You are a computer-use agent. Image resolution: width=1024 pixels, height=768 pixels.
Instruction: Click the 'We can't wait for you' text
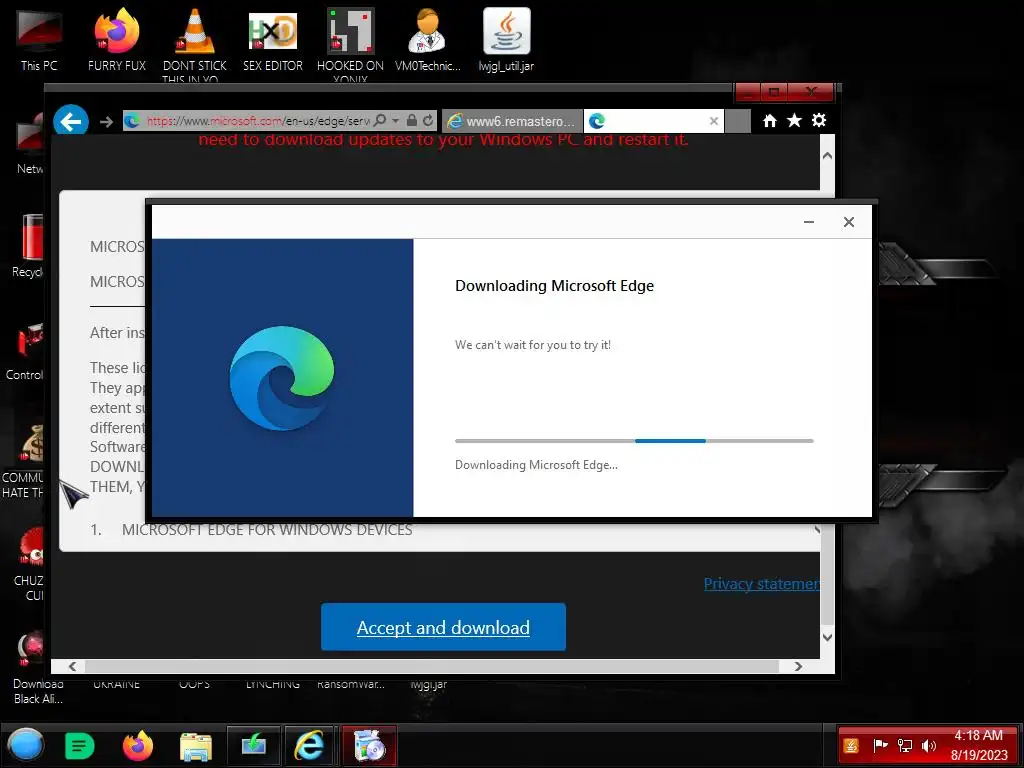[533, 345]
